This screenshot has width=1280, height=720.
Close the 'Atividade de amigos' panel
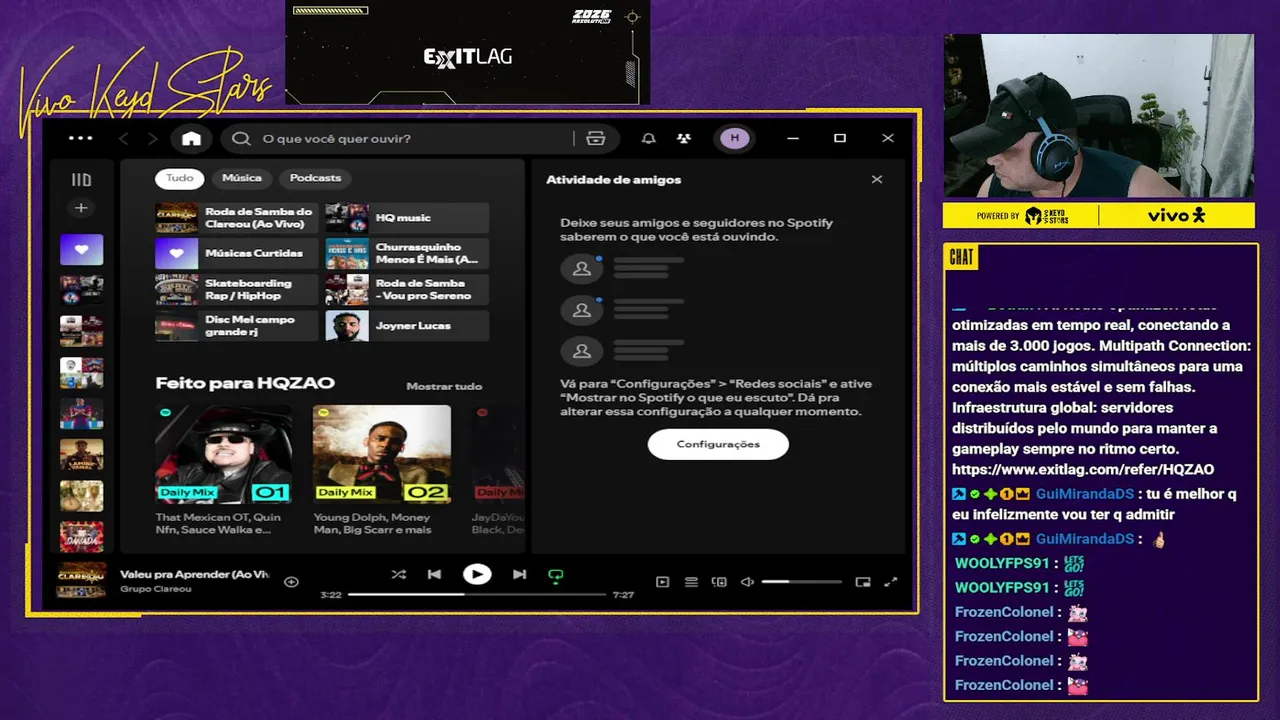coord(877,180)
